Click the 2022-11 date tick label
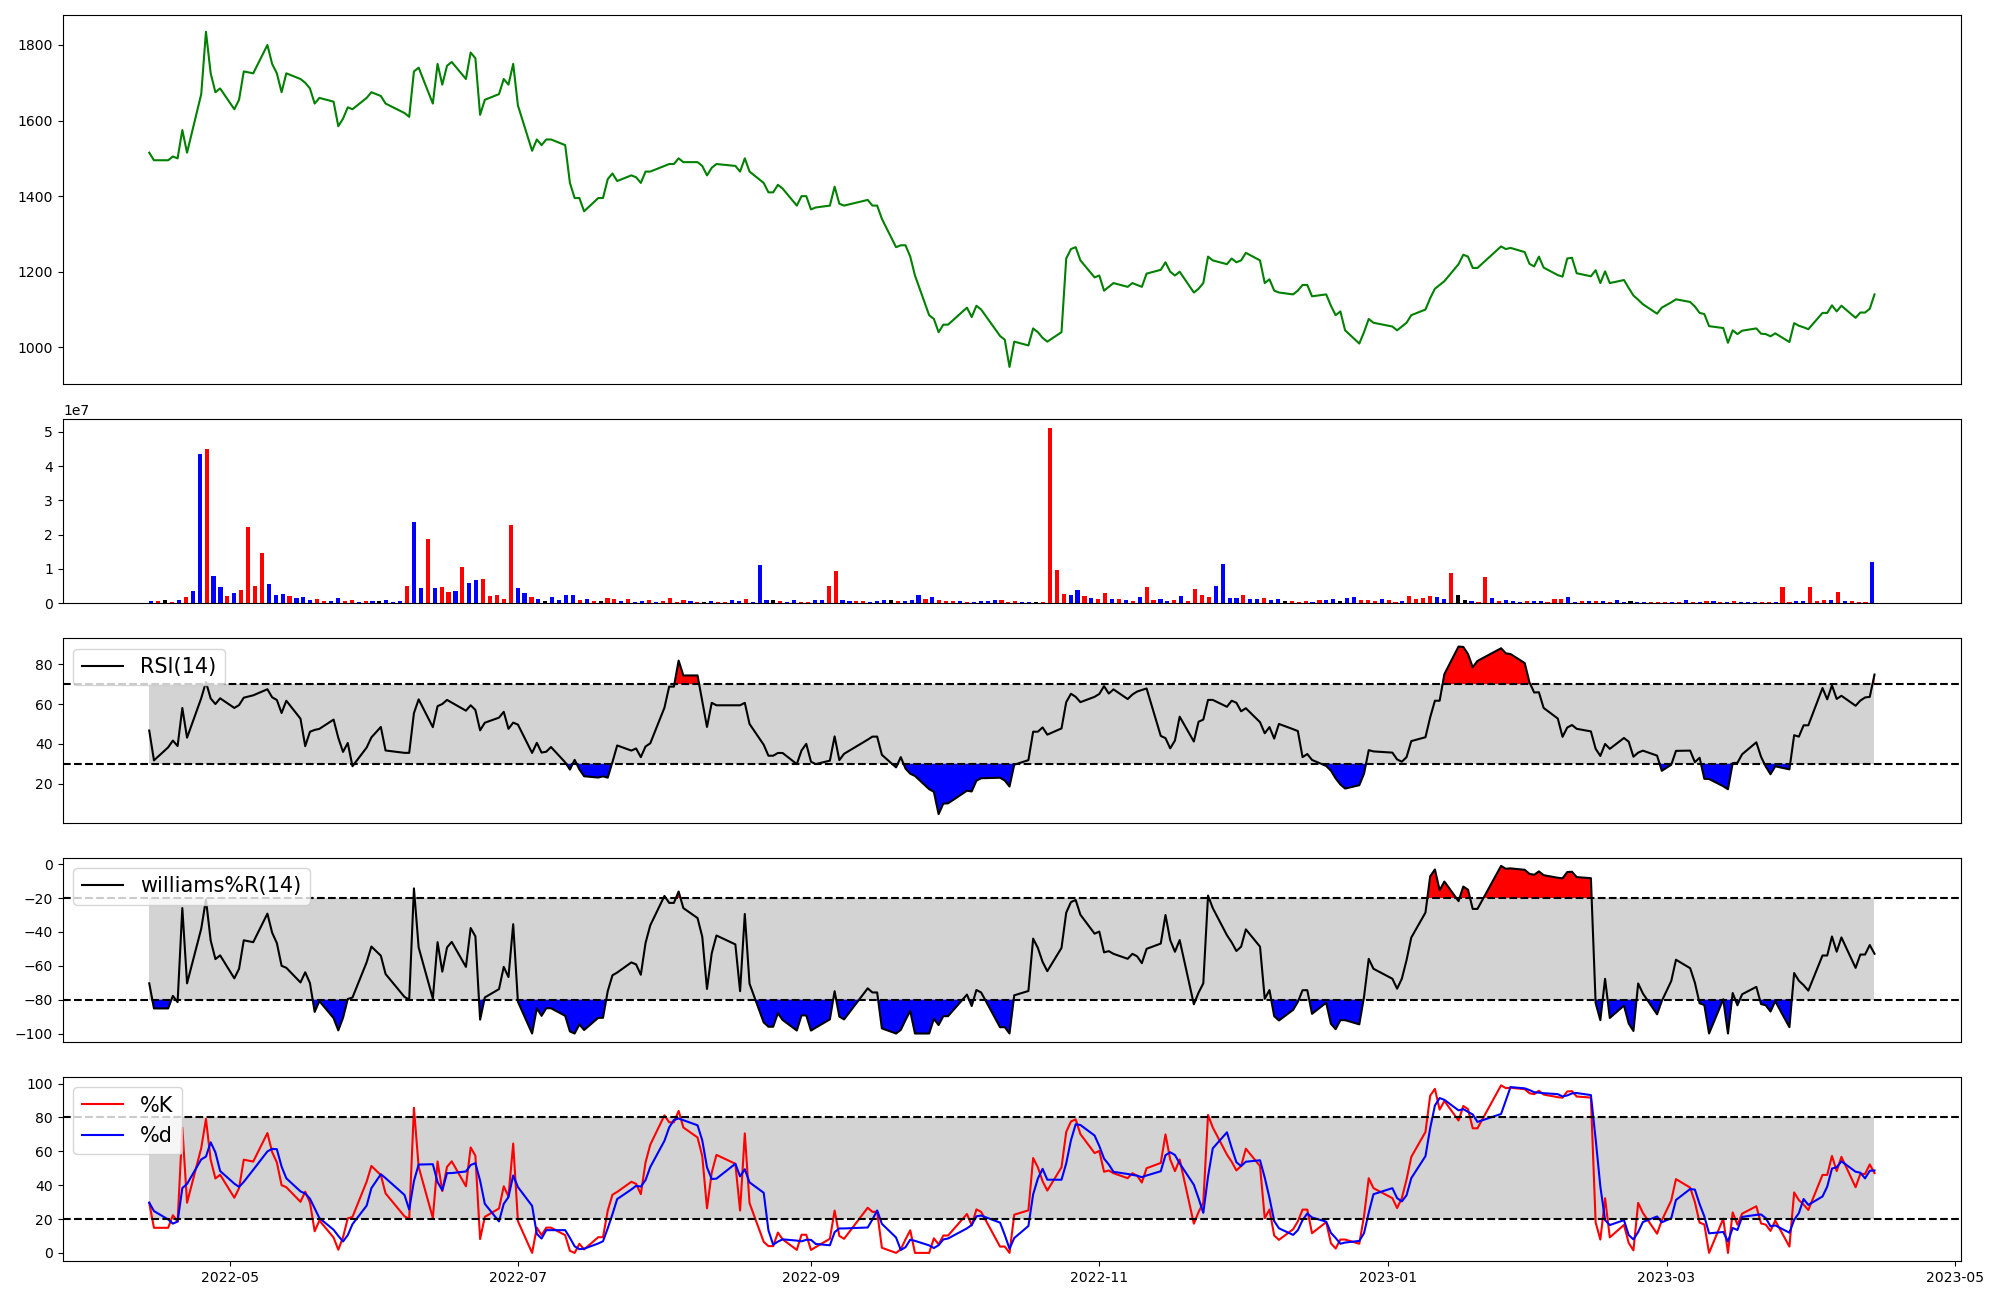2000x1300 pixels. (1099, 1277)
